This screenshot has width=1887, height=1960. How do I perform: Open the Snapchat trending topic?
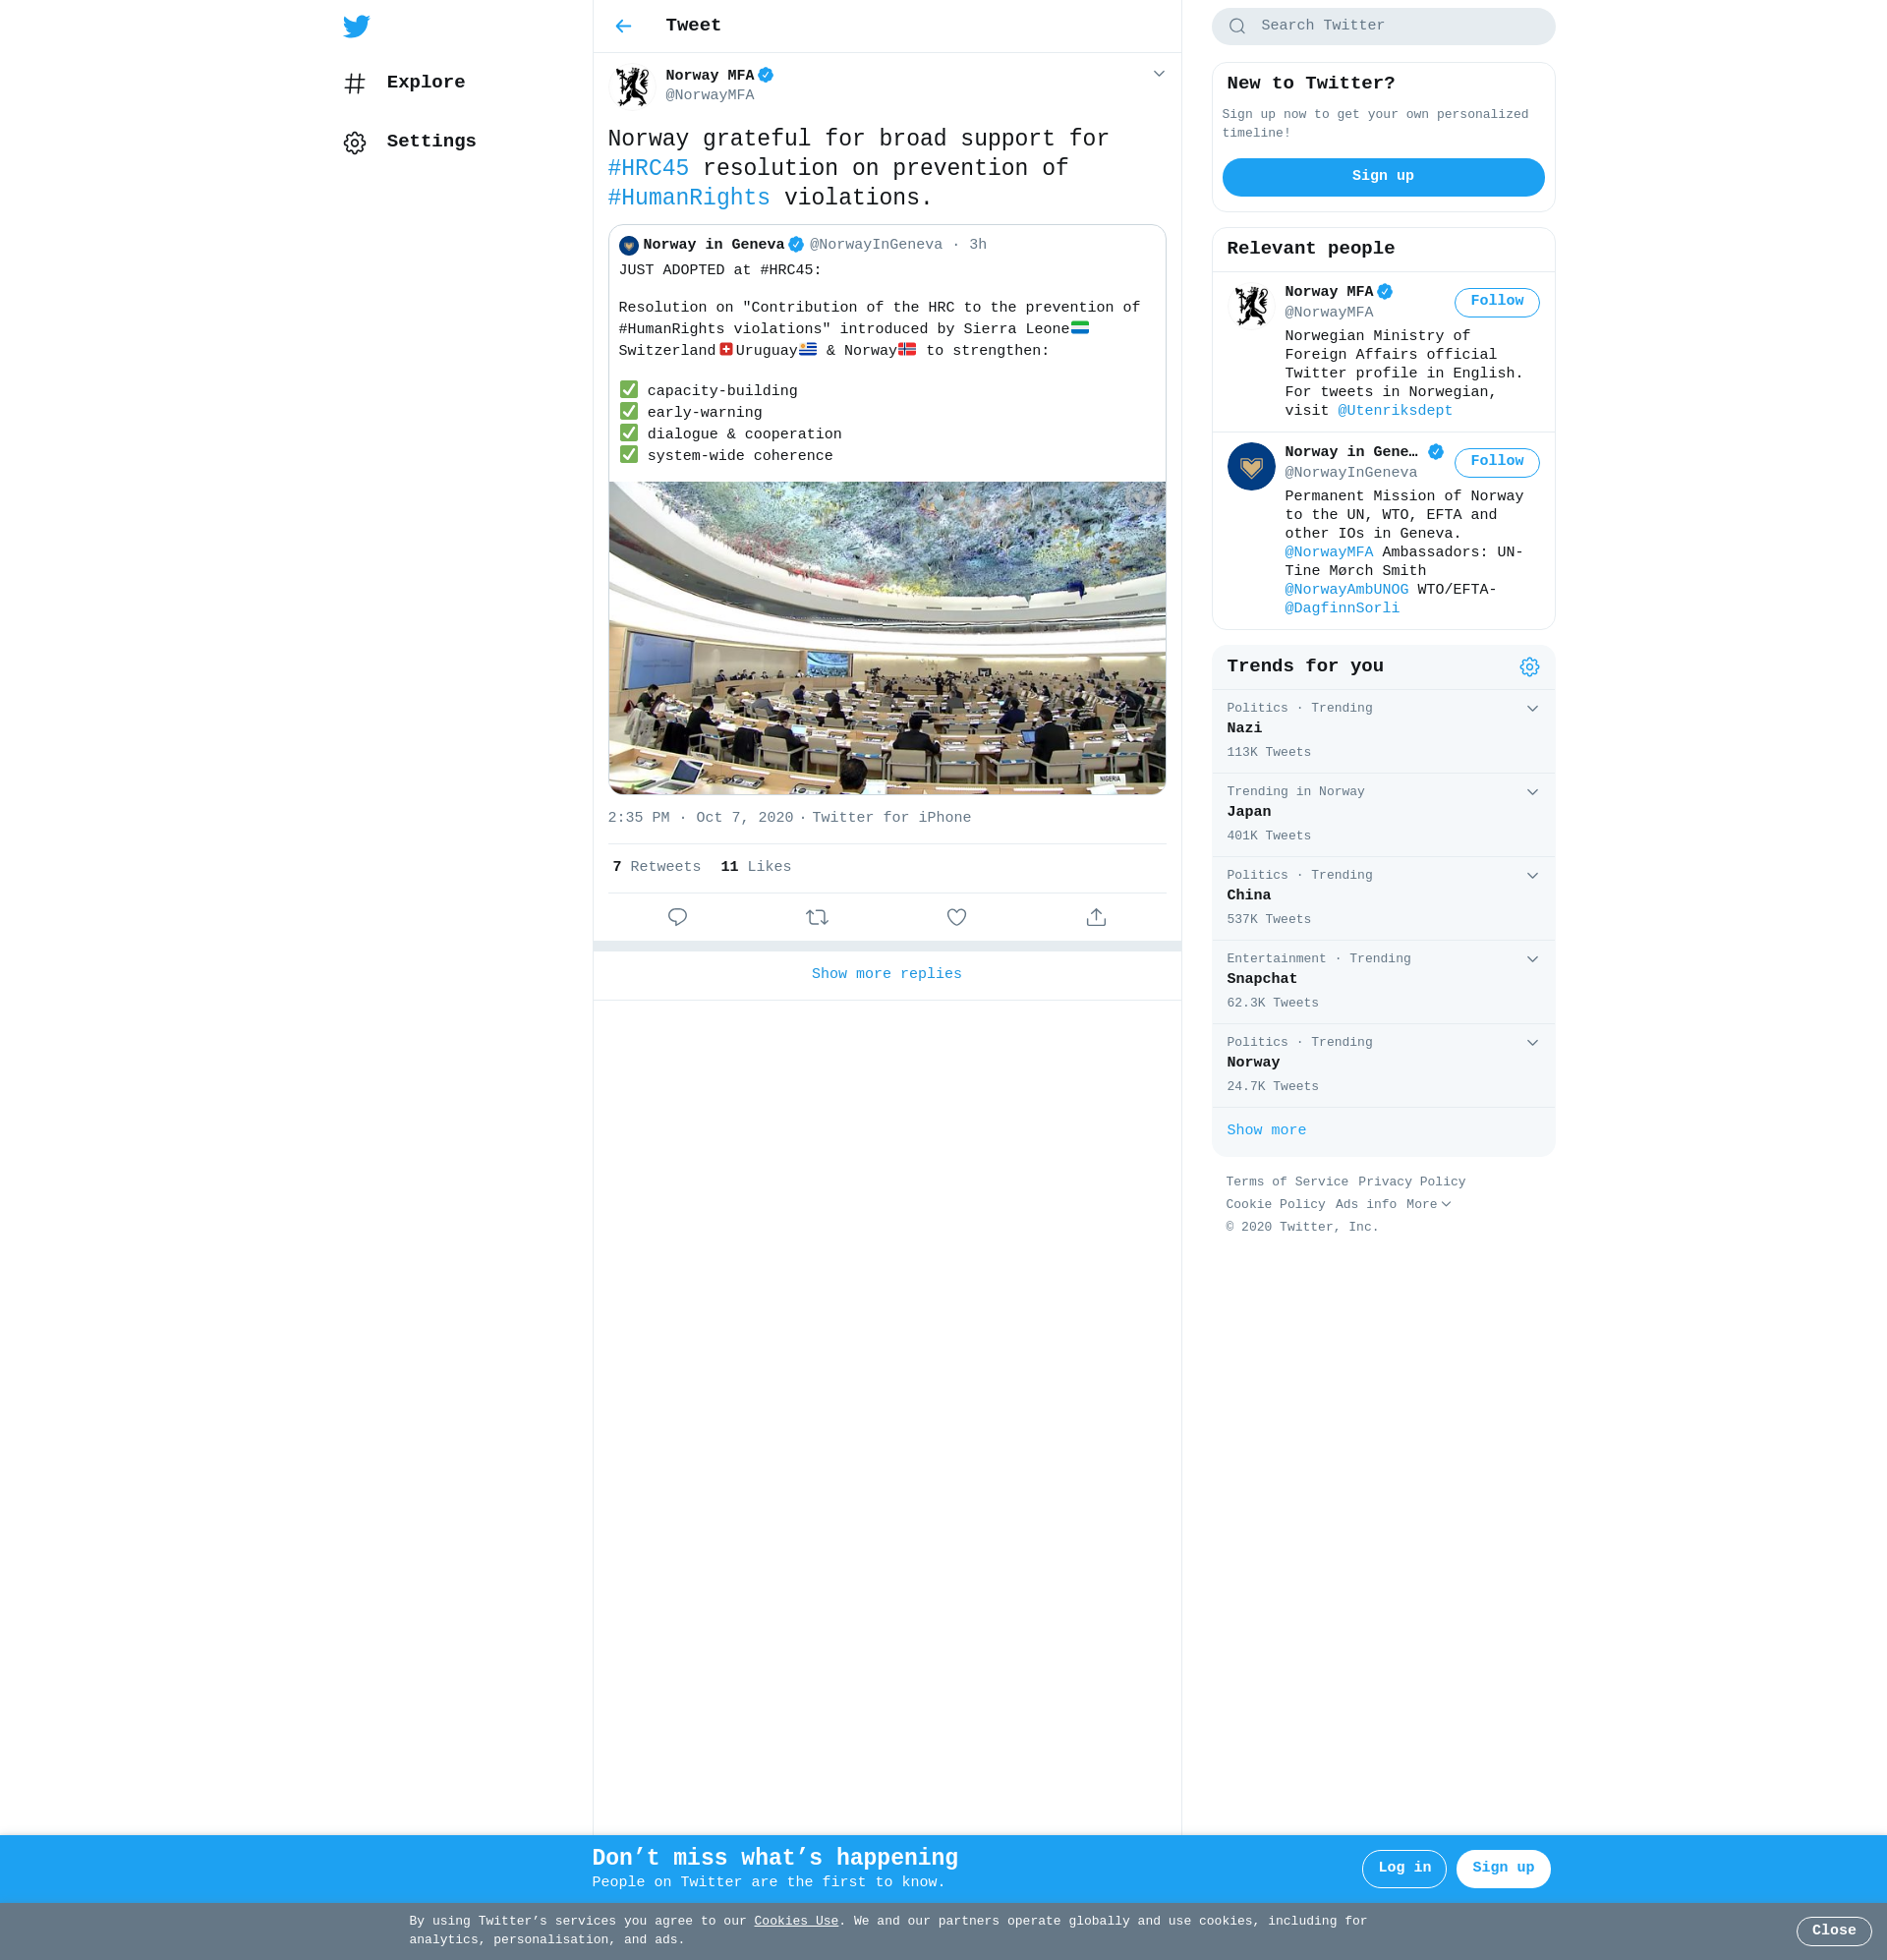point(1383,982)
